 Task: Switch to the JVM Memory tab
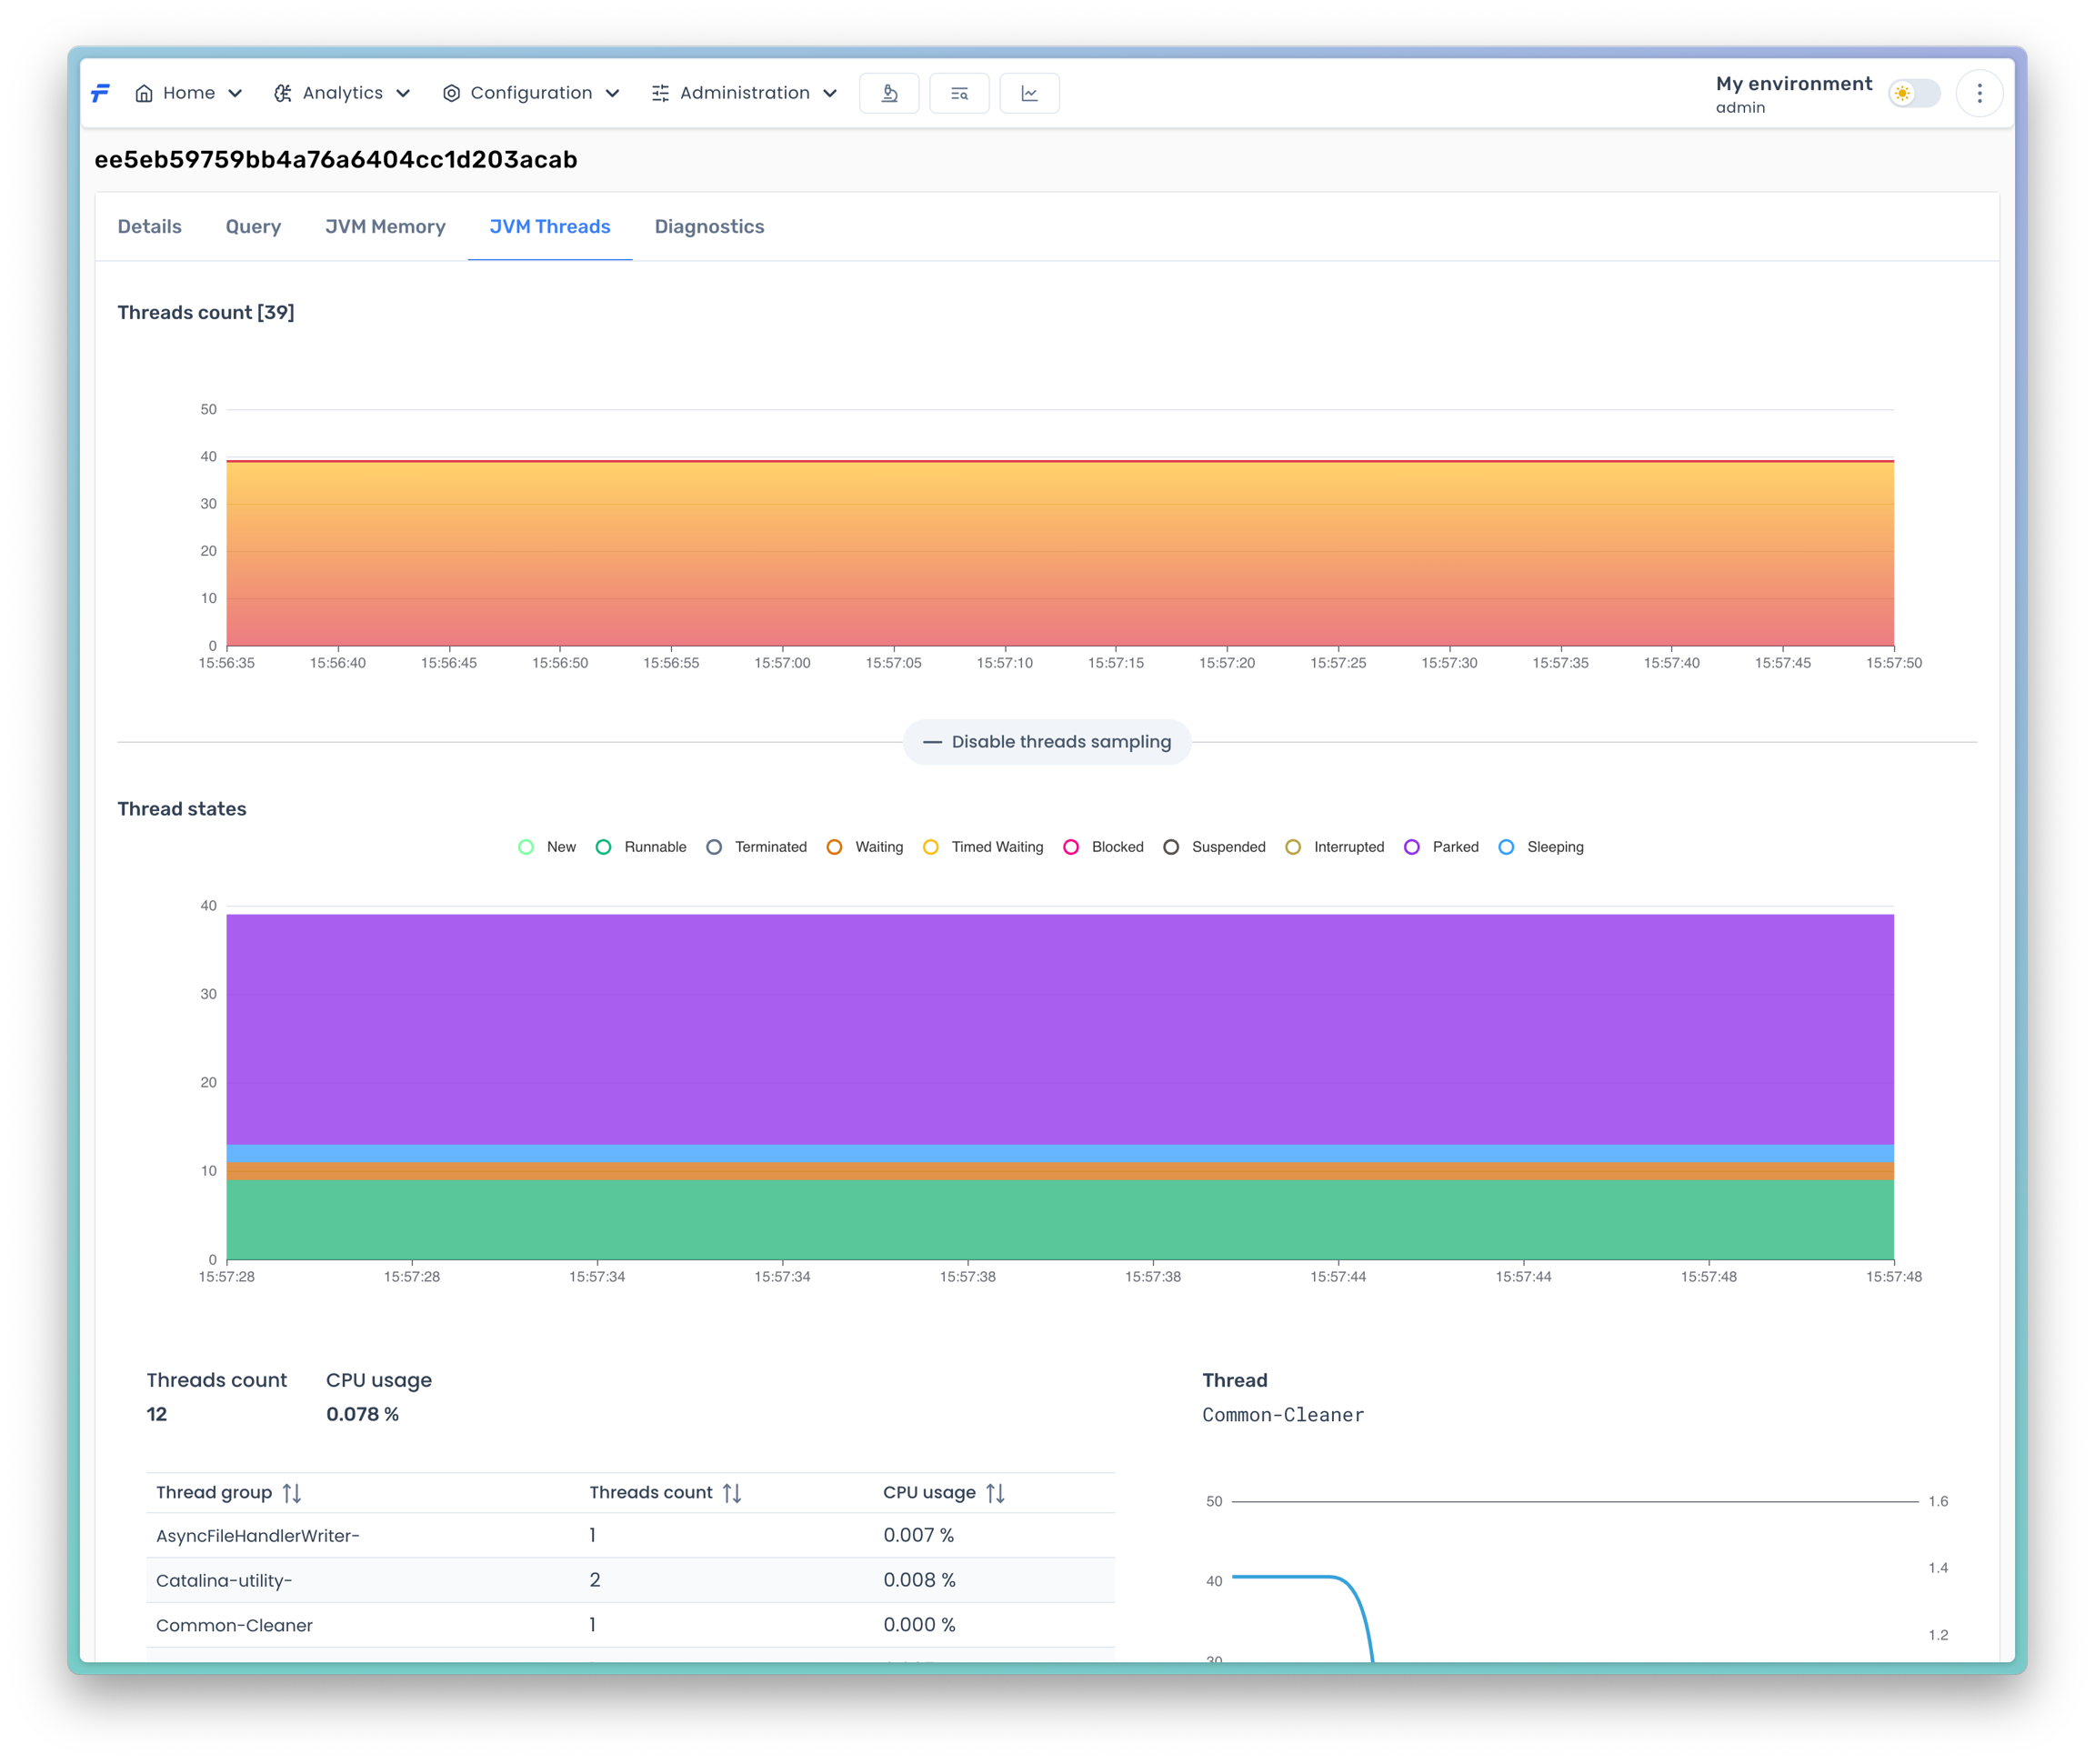click(x=385, y=227)
